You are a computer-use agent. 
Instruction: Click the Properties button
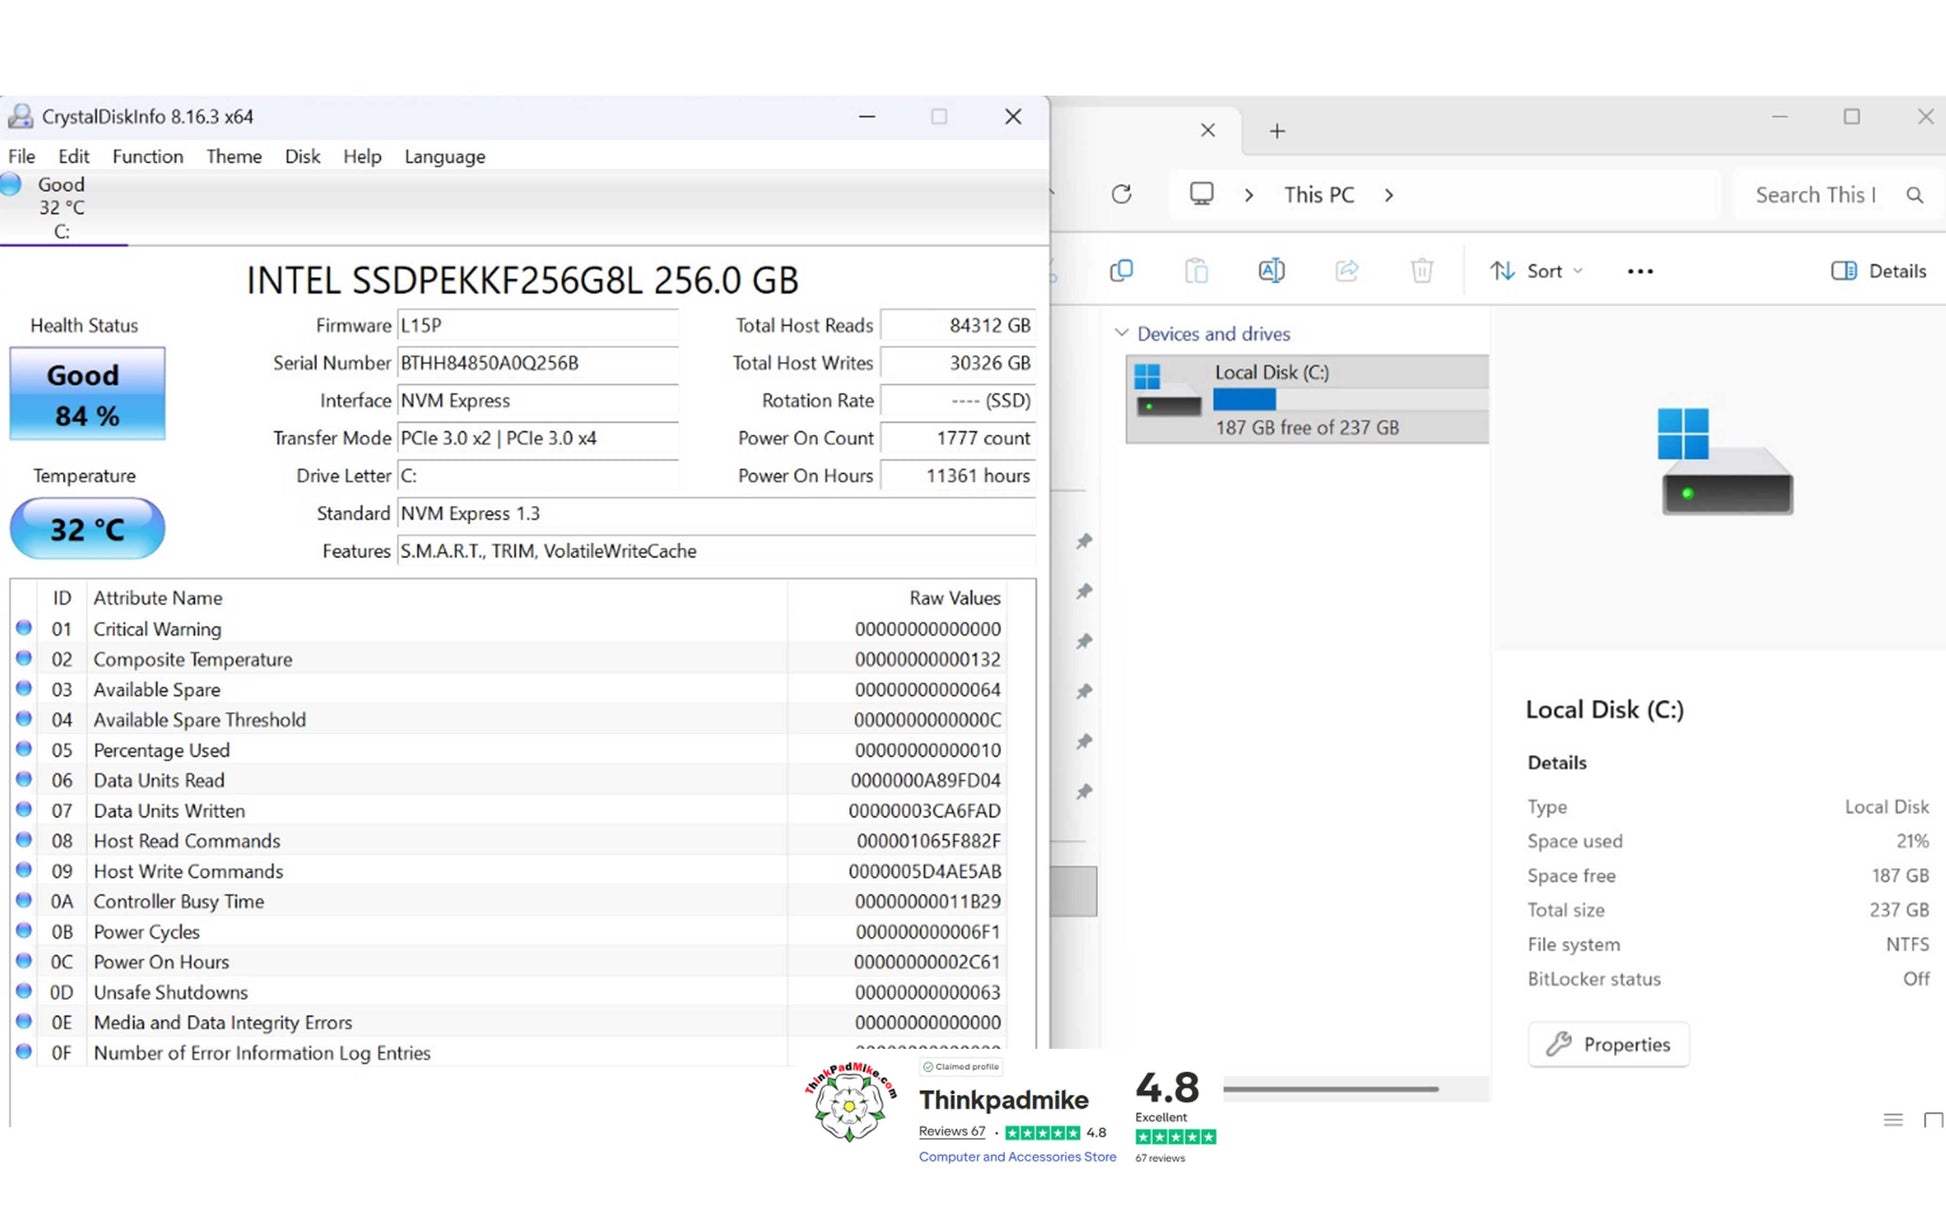(1608, 1044)
